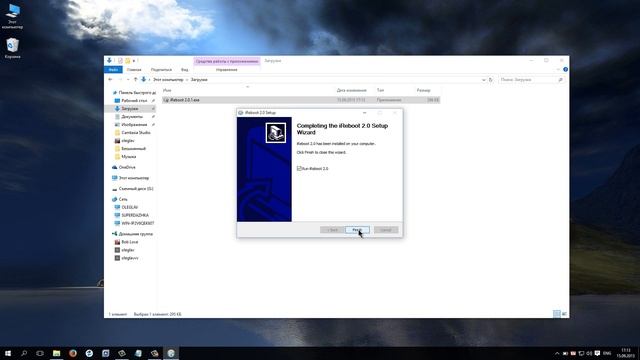
Task: Open the Вид ribbon tab
Action: [184, 70]
